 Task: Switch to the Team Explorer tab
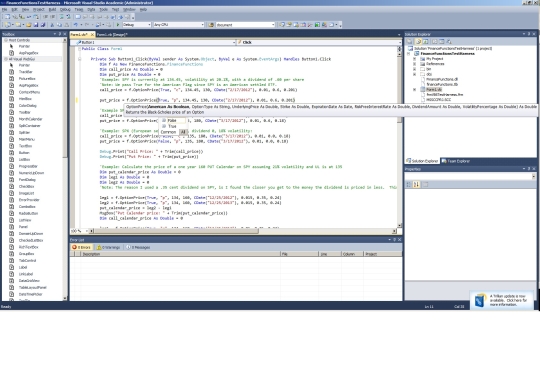click(456, 161)
